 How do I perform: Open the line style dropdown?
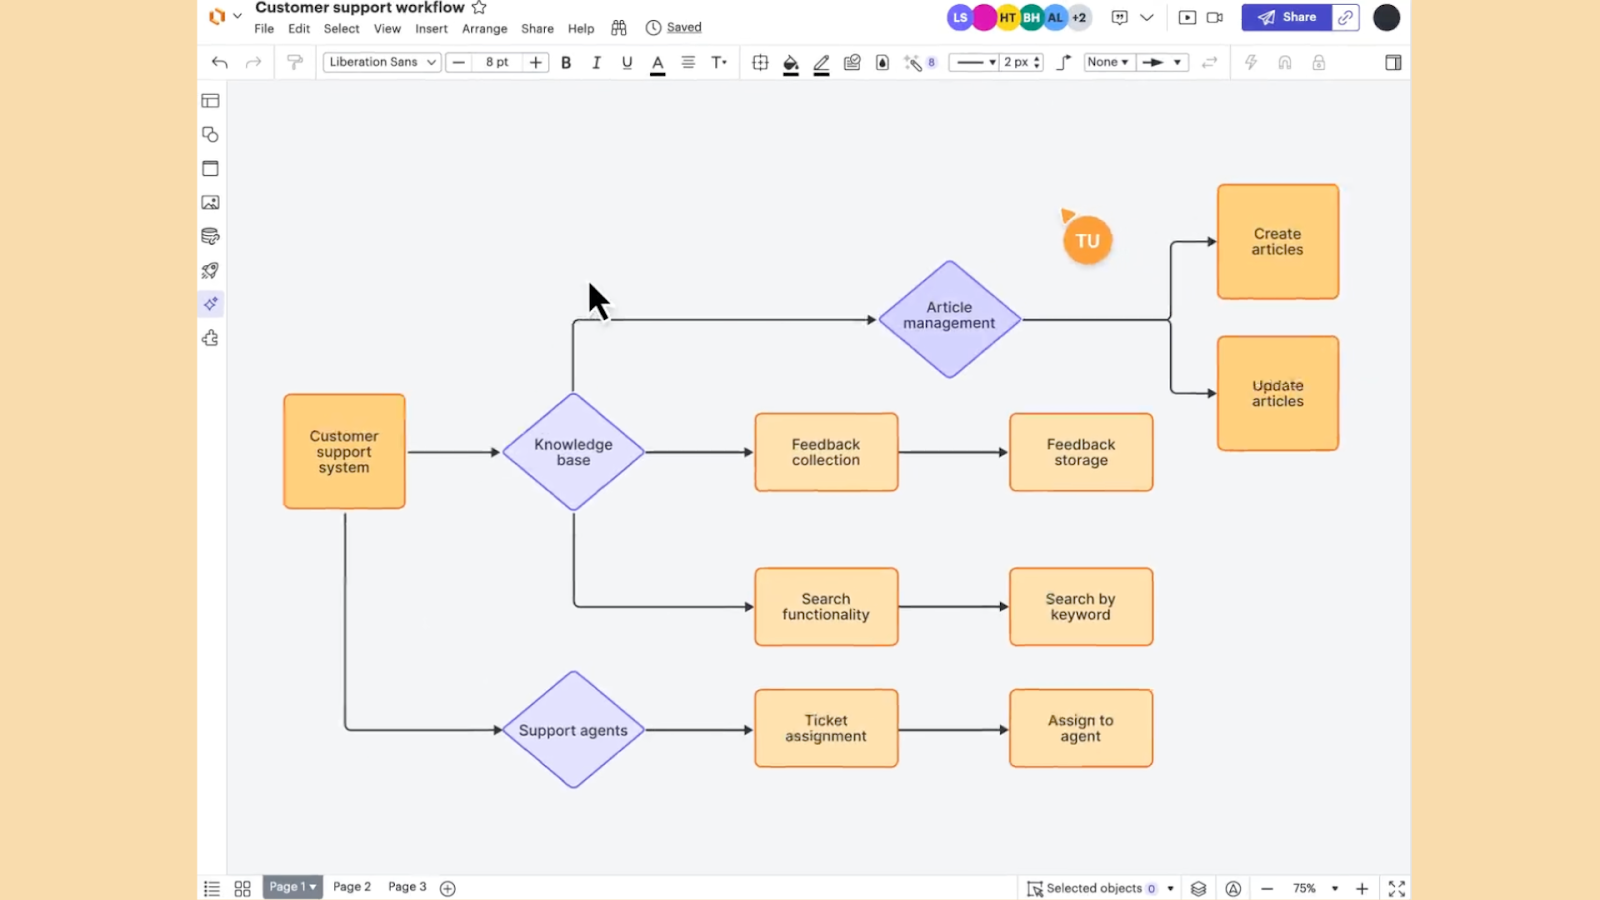[x=973, y=62]
